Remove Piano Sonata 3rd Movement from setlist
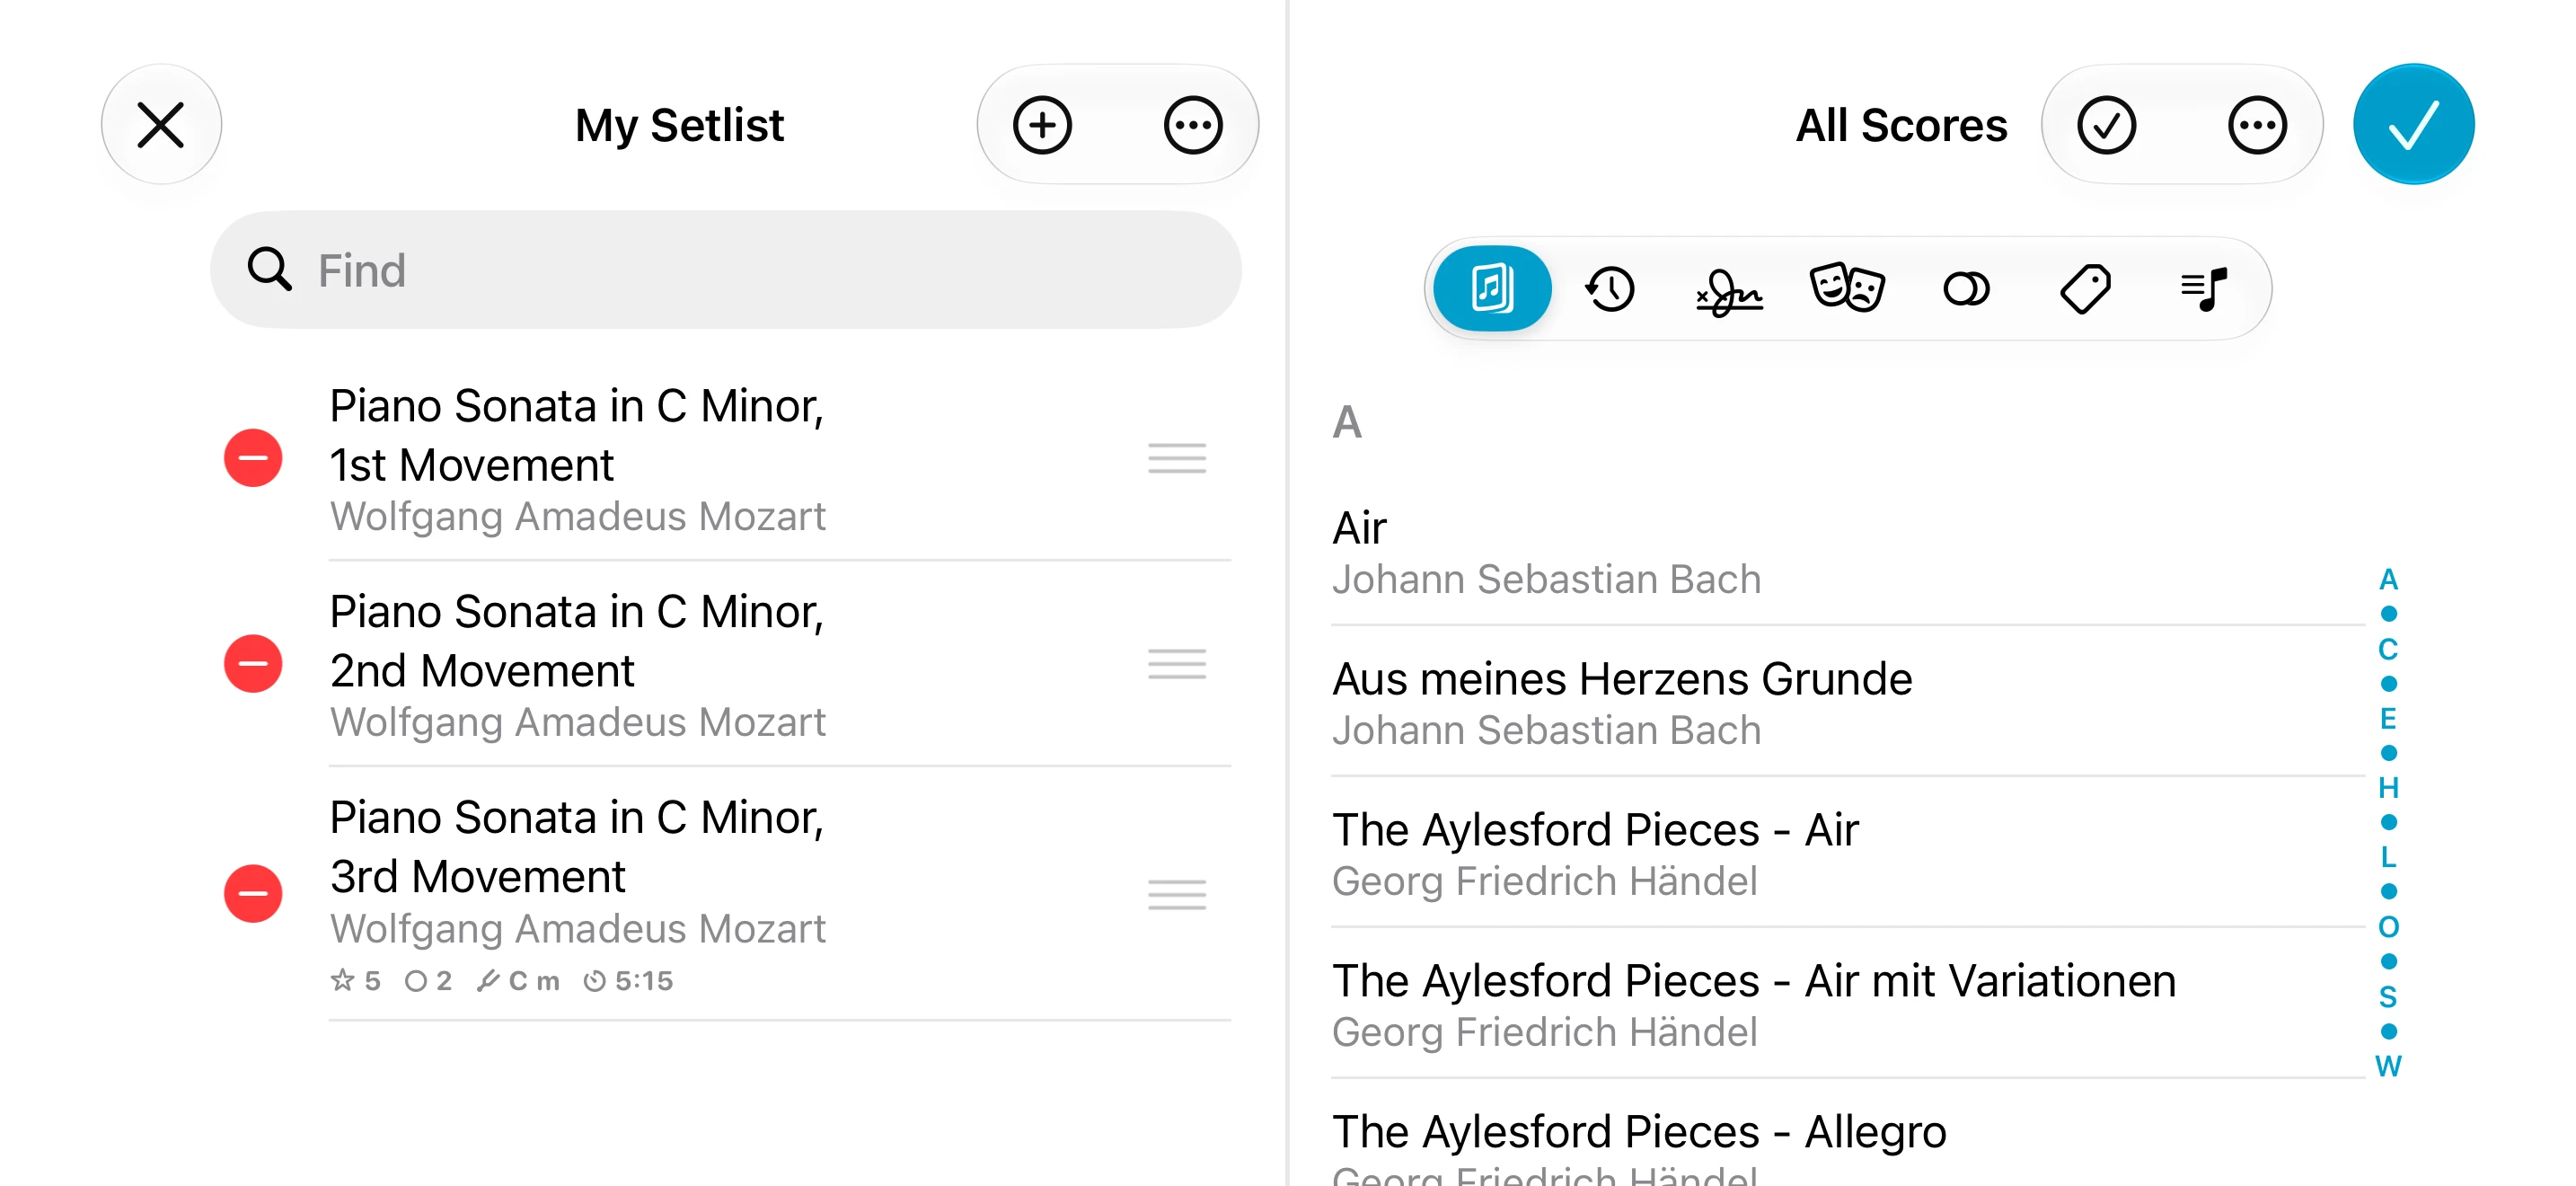Viewport: 2576px width, 1186px height. pos(253,894)
